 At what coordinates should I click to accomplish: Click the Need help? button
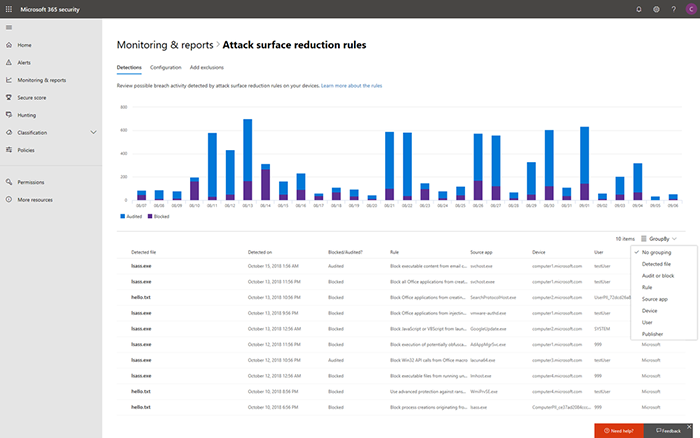[x=620, y=430]
